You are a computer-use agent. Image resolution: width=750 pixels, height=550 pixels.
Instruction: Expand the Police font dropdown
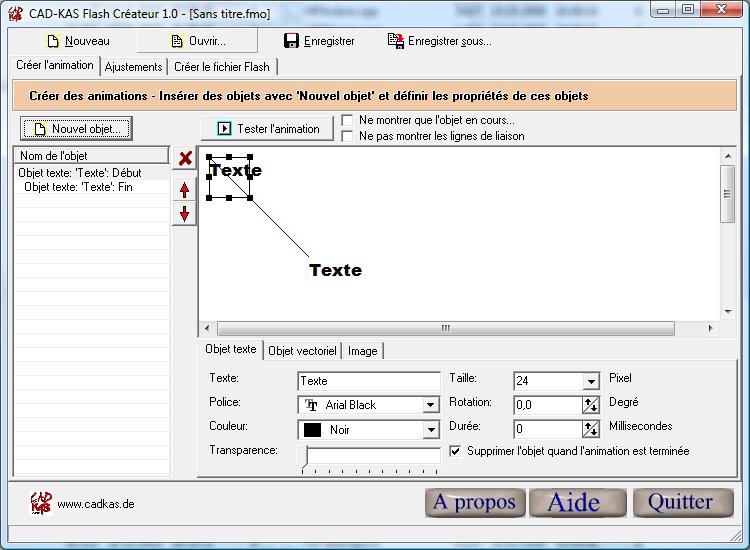[x=430, y=405]
